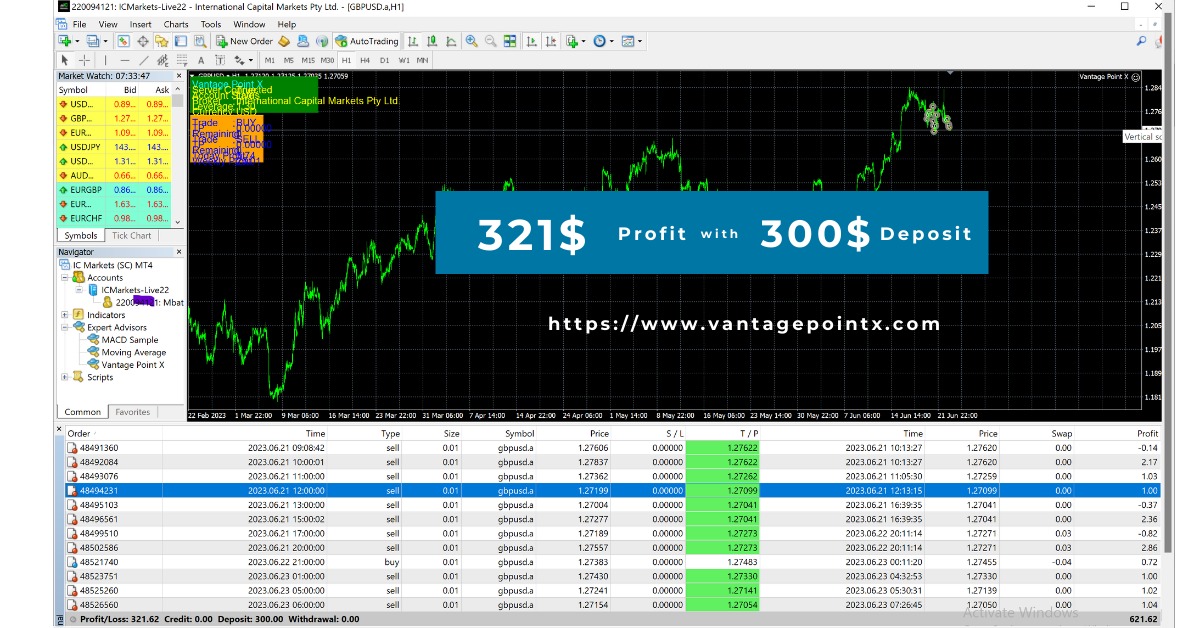Zoom in on the chart

[x=470, y=41]
